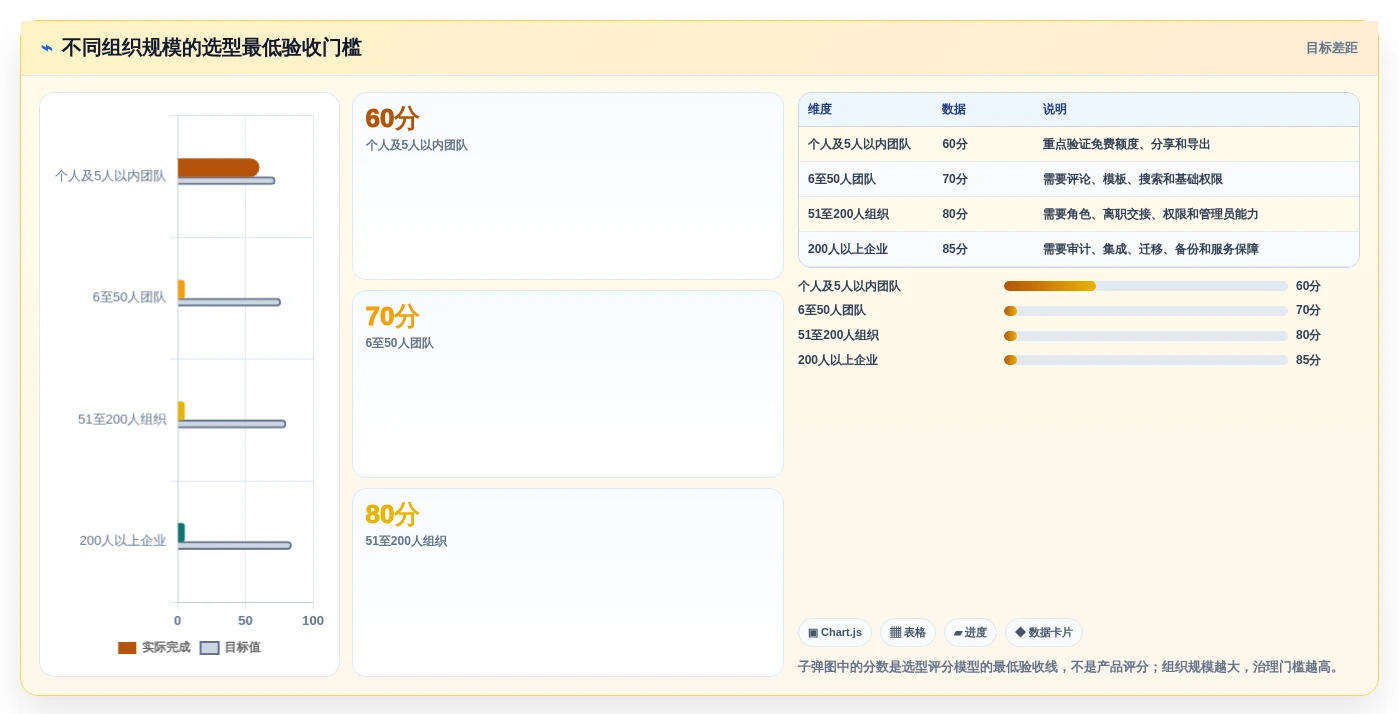Click the 目标值 gray legend swatch

209,648
